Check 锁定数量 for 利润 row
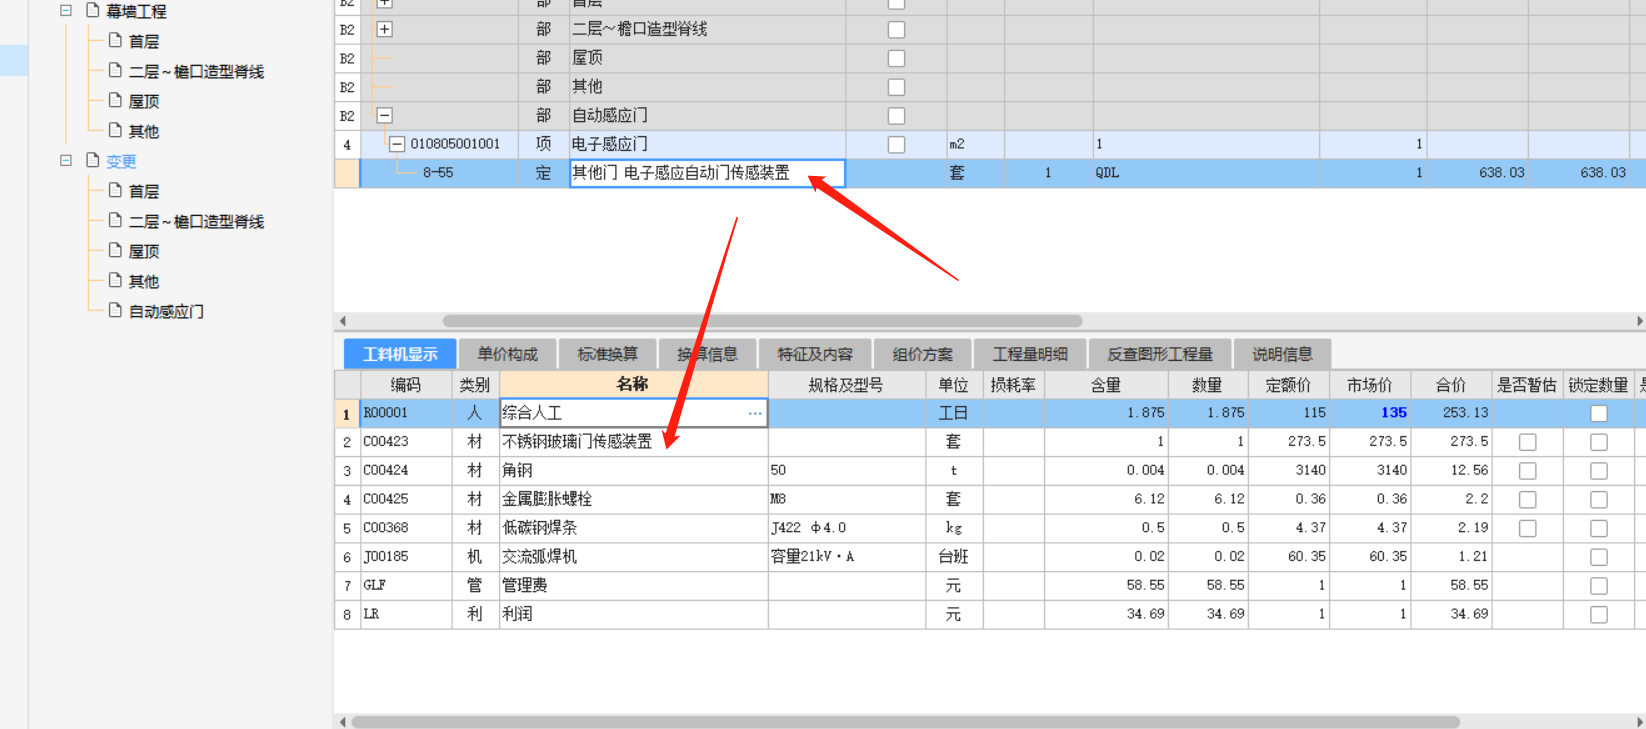Viewport: 1646px width, 729px height. coord(1599,615)
